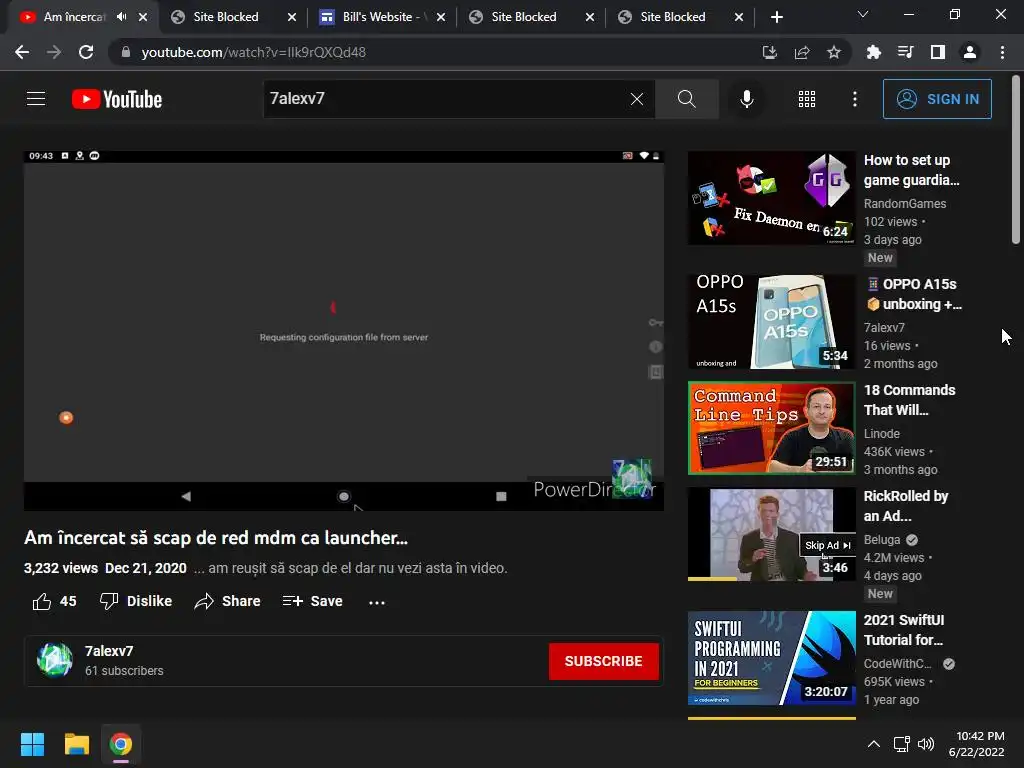Install app icon in address bar
The image size is (1024, 768).
tap(770, 52)
